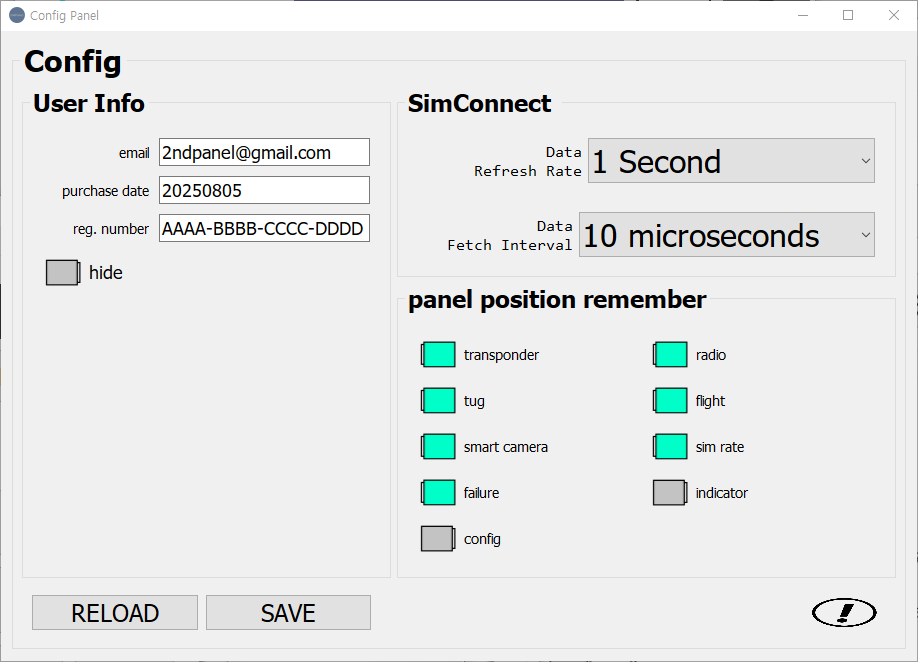918x662 pixels.
Task: Click into the email input field
Action: coord(264,152)
